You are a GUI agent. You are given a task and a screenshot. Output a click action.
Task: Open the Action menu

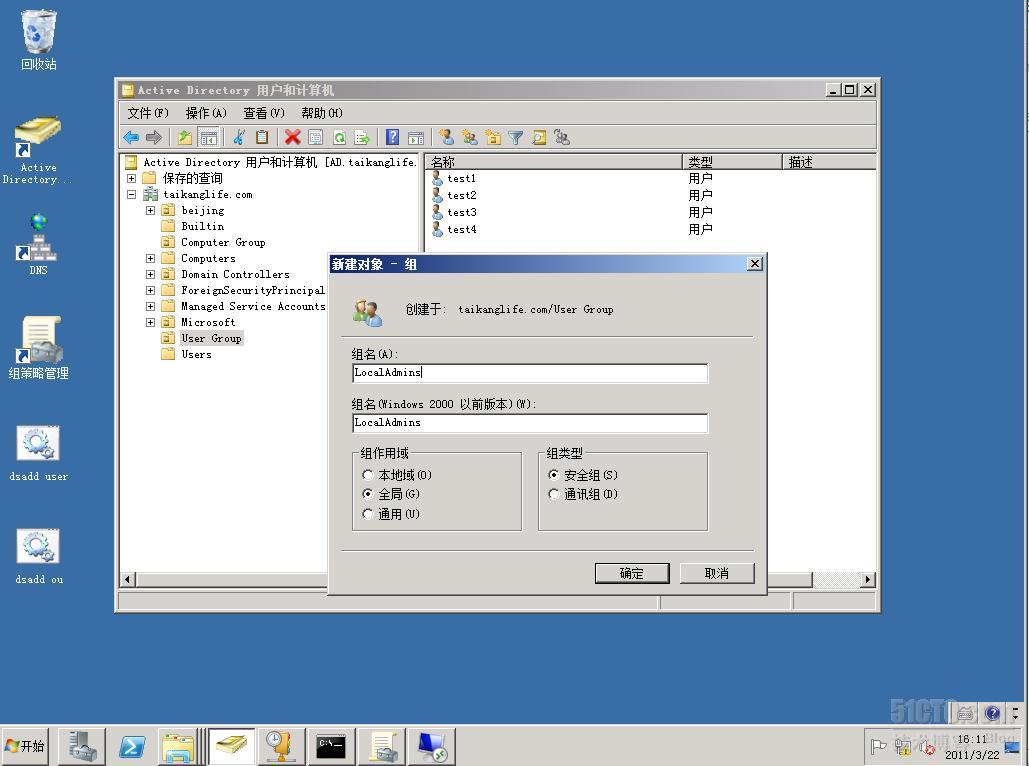click(206, 113)
